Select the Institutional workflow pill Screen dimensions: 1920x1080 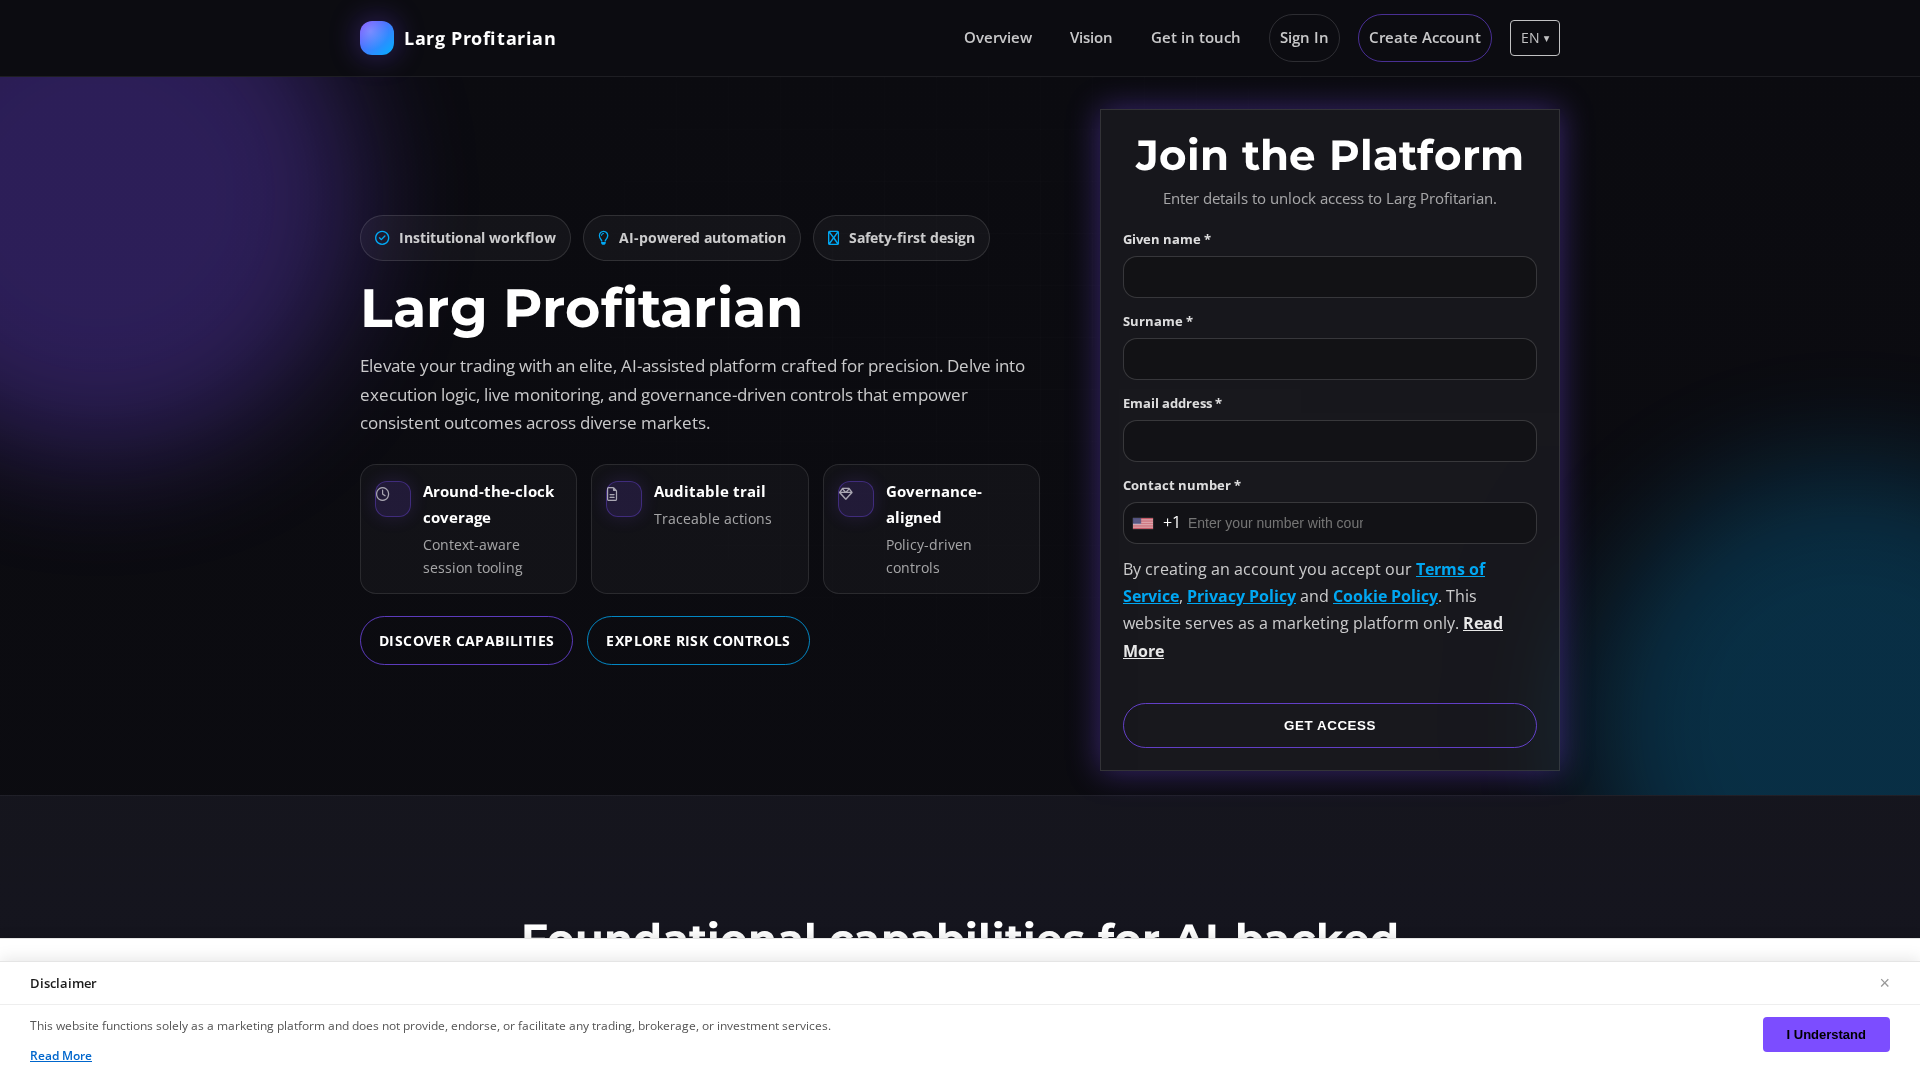point(465,238)
